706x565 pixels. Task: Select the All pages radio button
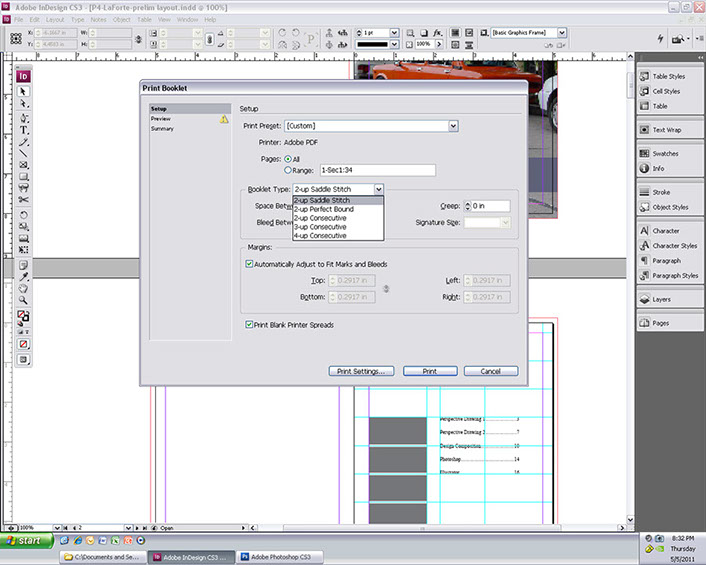288,159
